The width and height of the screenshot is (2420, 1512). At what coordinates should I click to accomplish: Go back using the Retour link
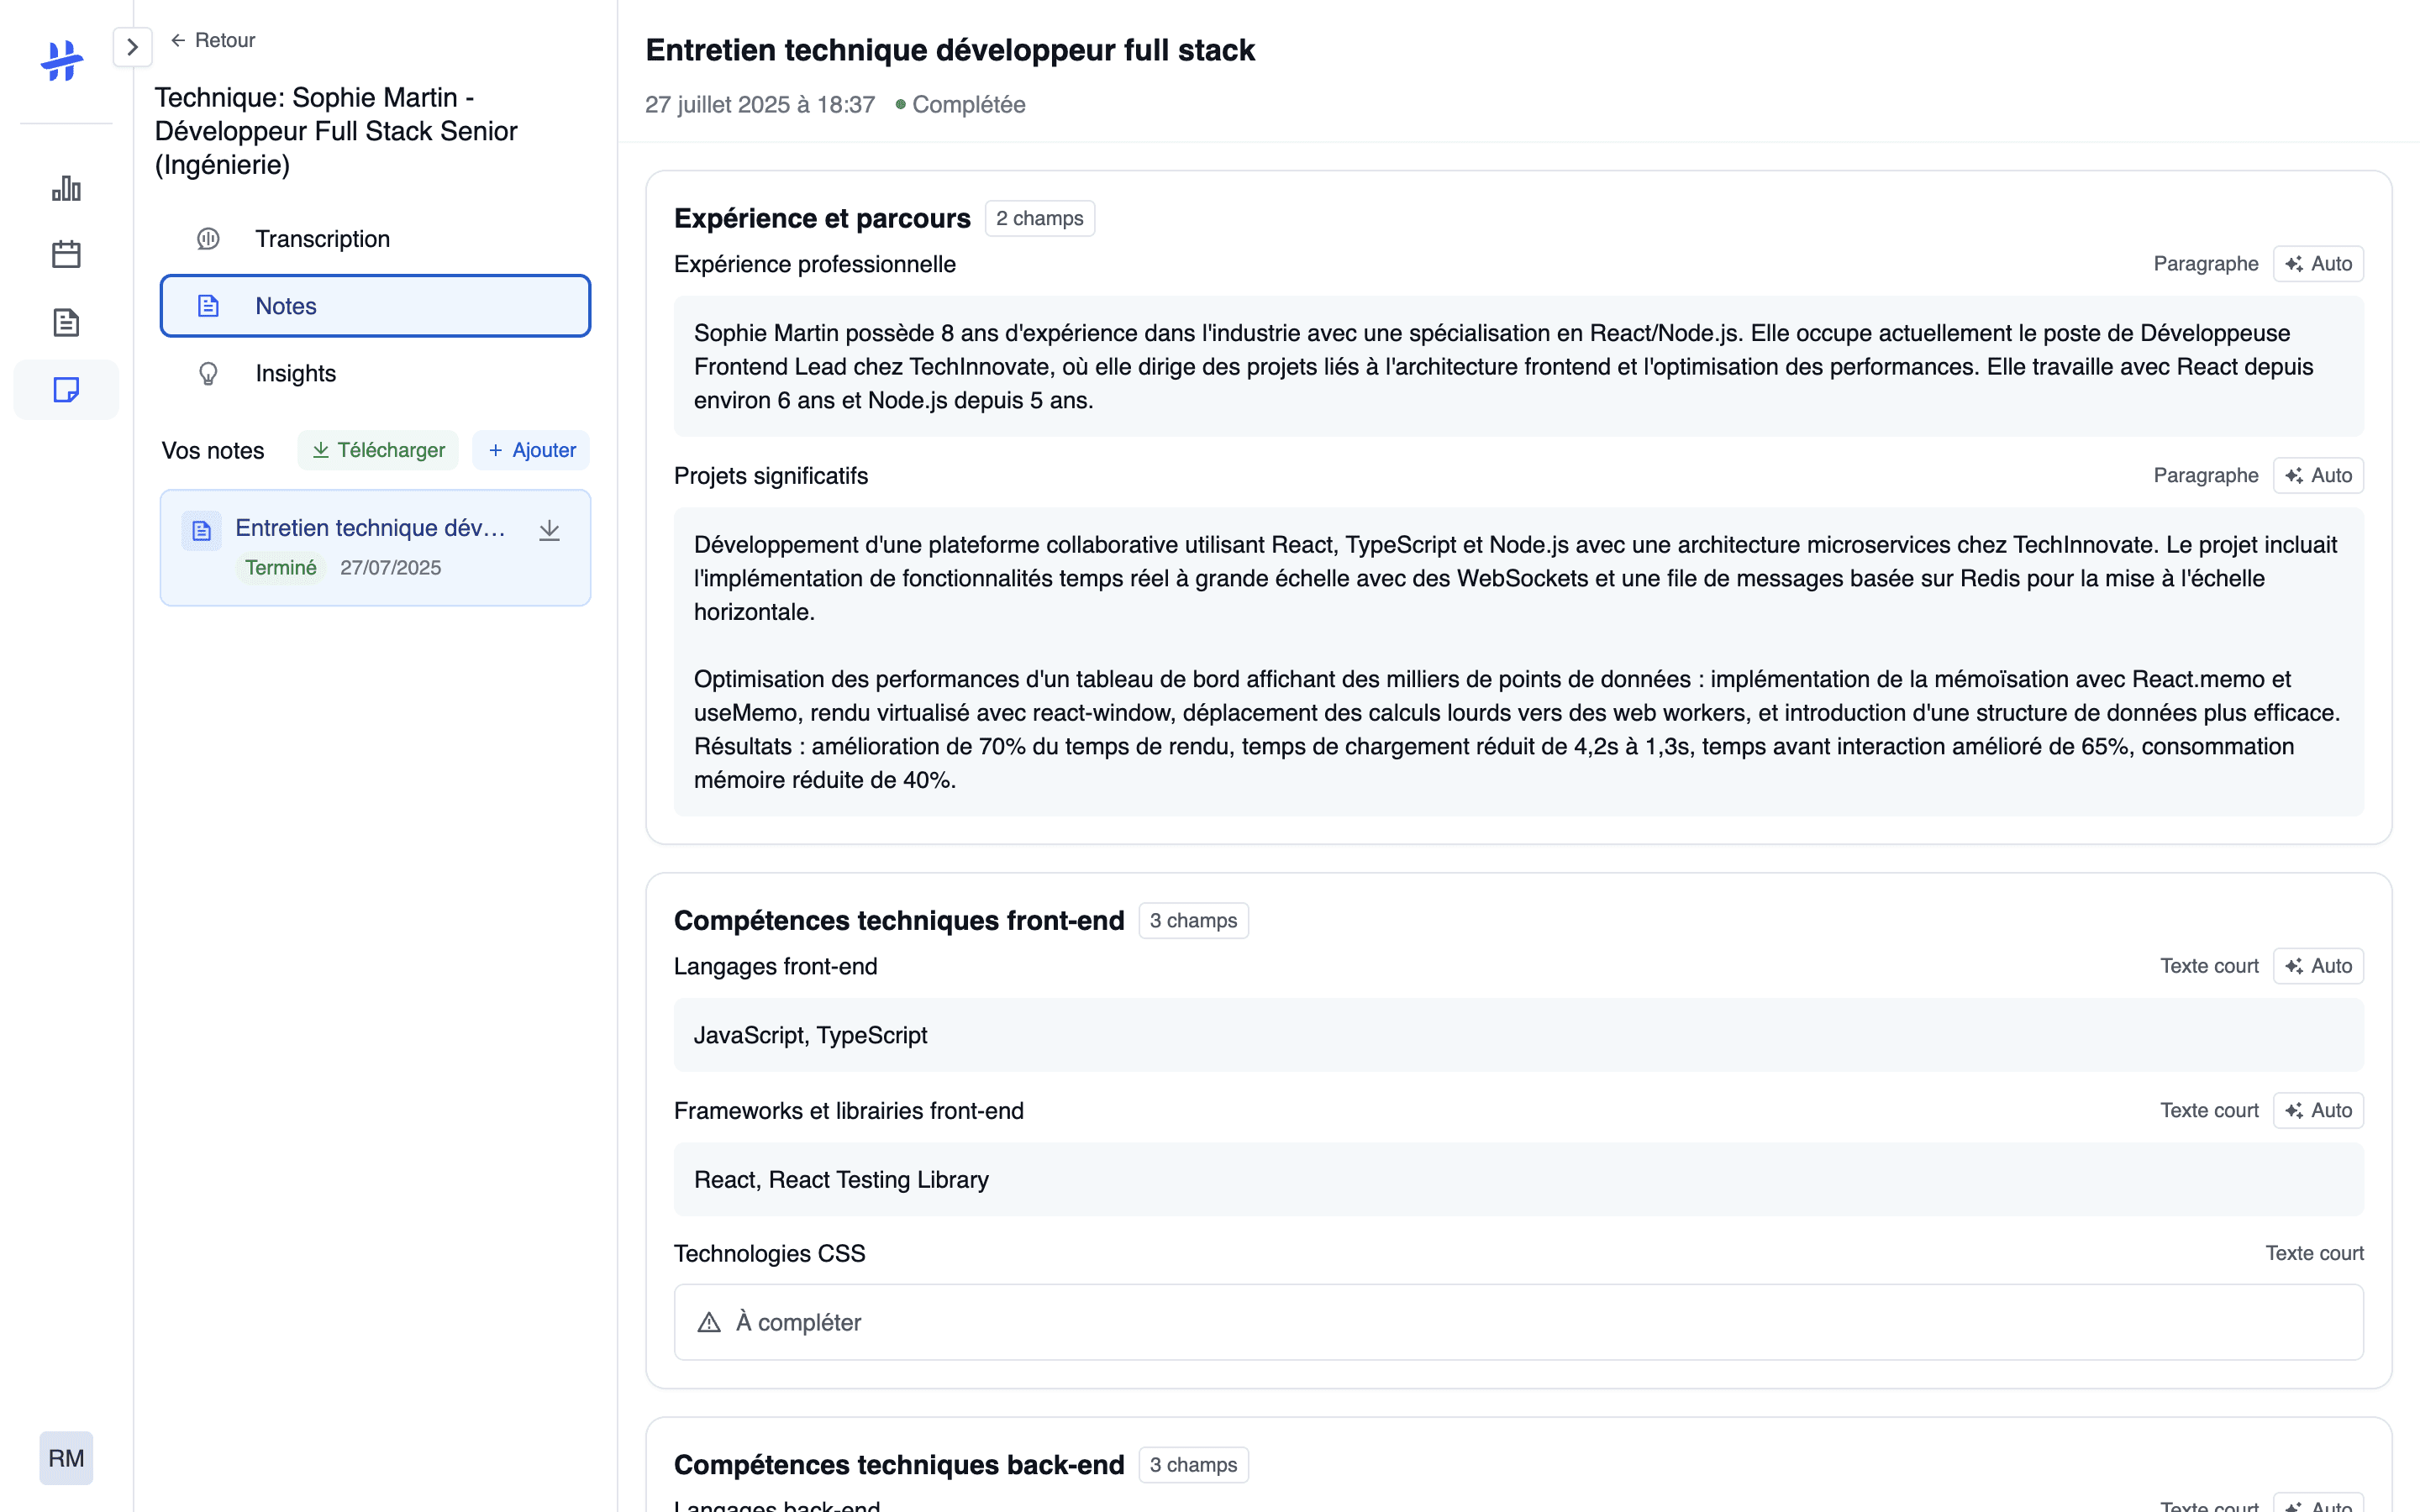coord(213,40)
